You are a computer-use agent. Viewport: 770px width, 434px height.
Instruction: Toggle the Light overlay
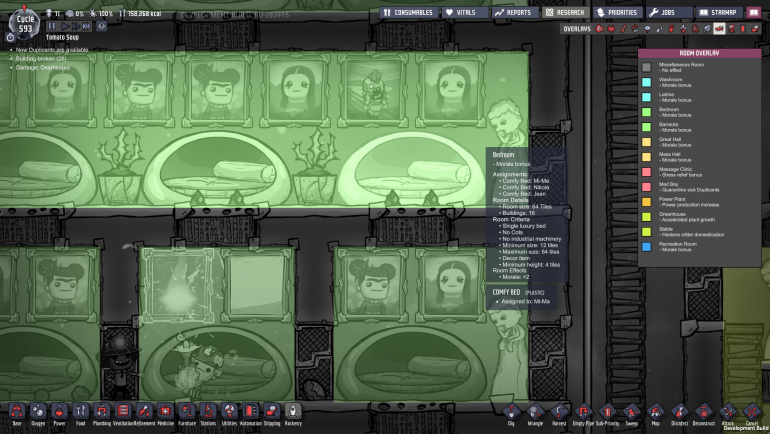coord(647,29)
